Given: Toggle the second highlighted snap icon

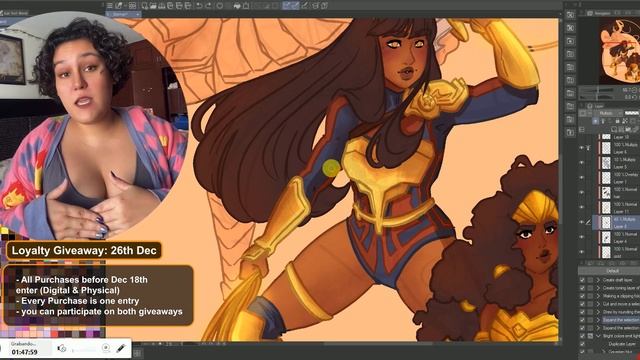Looking at the screenshot, I should [295, 6].
